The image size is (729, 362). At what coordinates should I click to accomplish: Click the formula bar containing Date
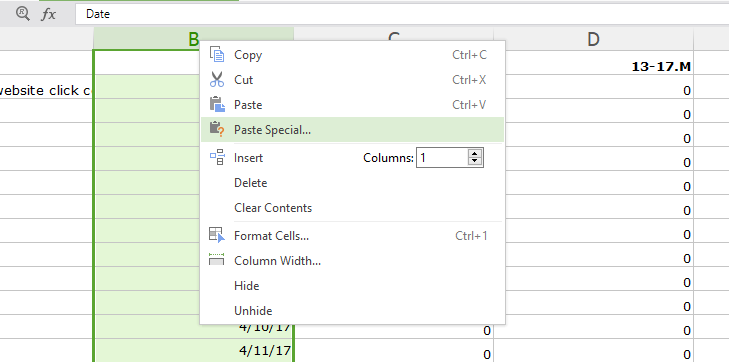click(x=402, y=14)
